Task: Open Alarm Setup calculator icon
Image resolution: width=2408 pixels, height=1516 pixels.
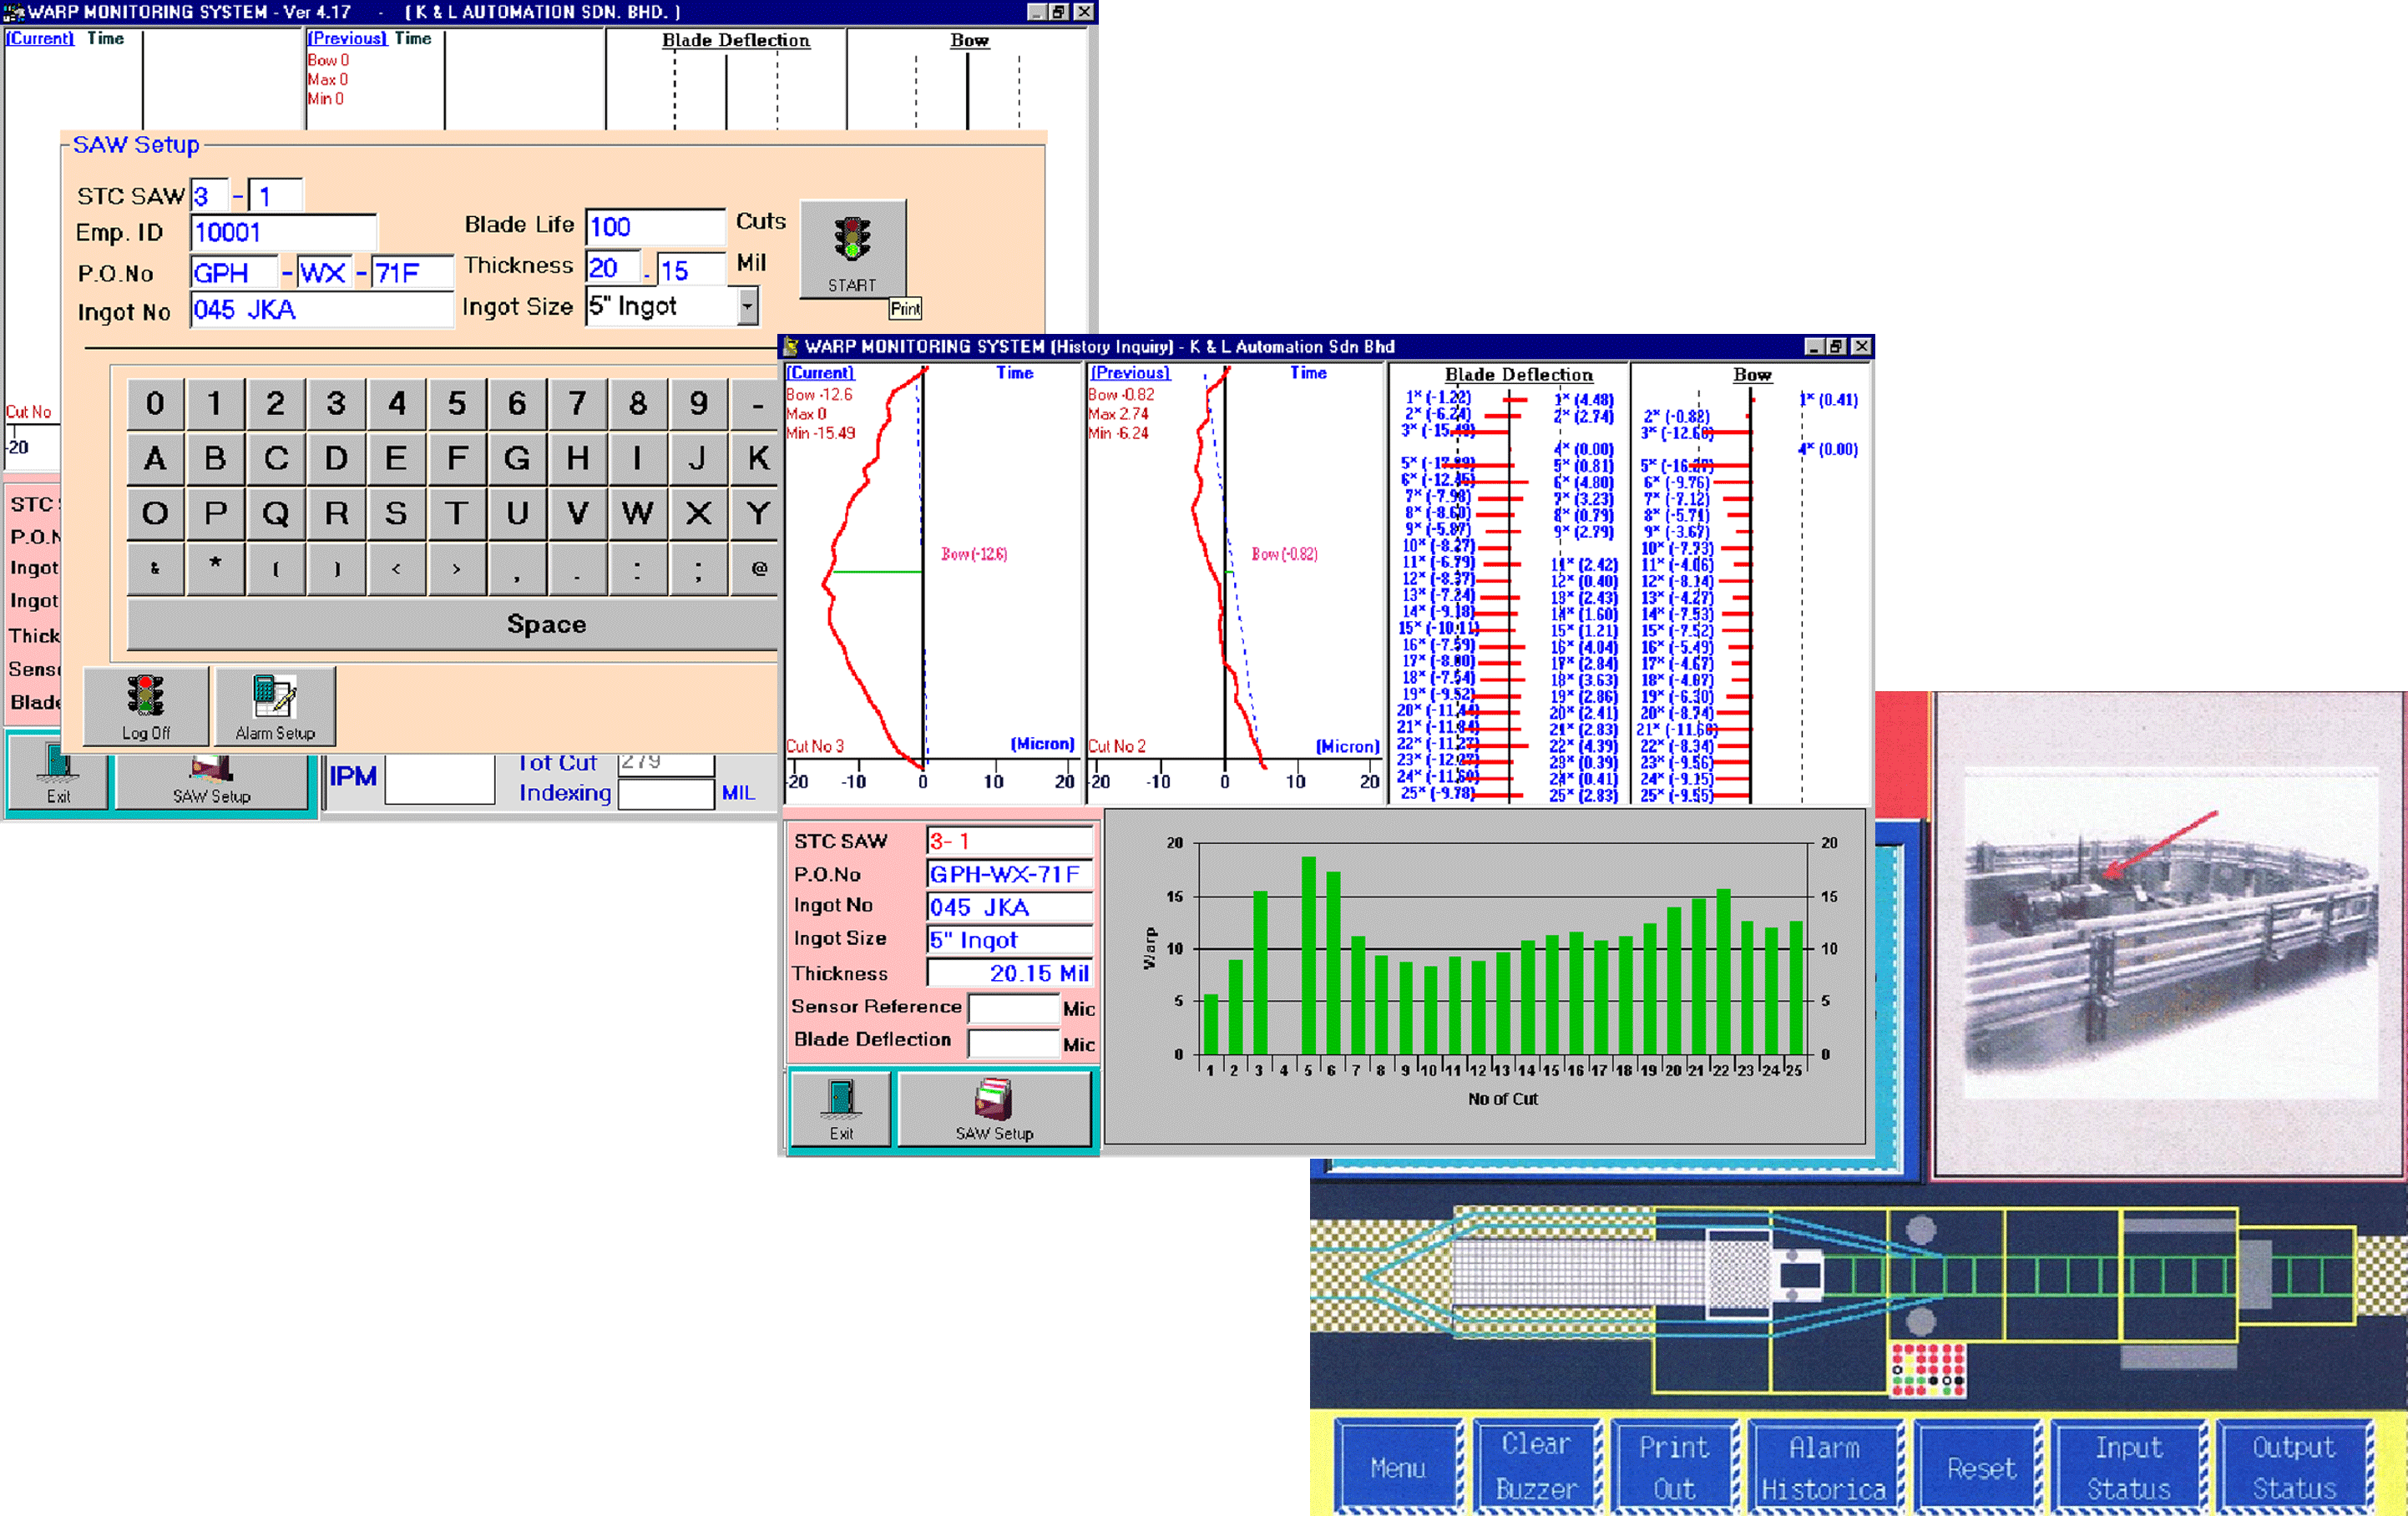Action: (x=274, y=697)
